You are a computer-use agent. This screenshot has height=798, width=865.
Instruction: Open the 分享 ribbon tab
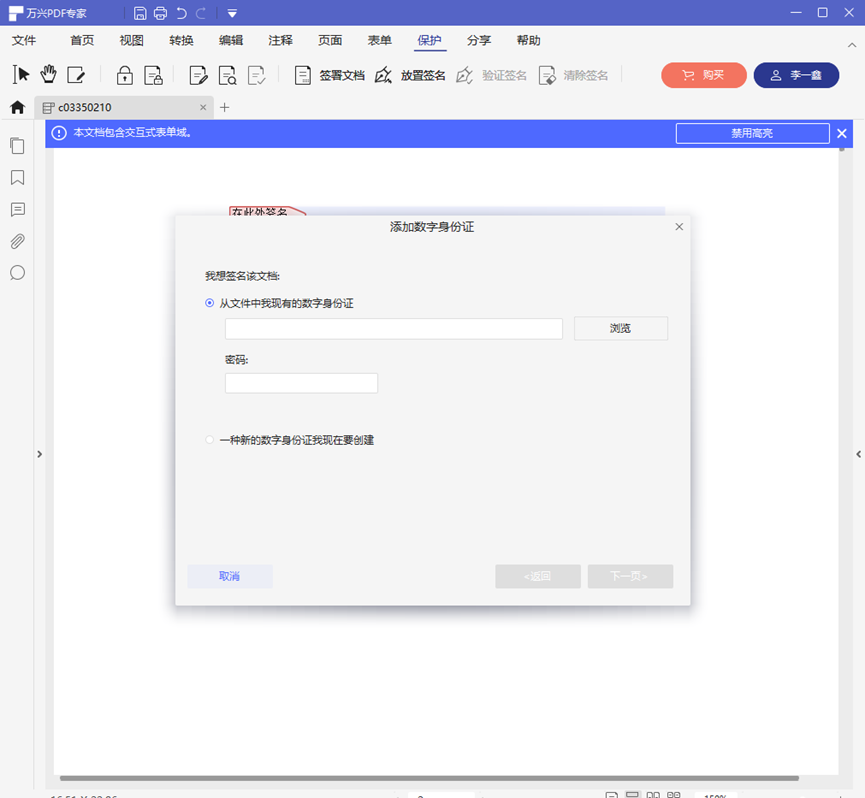(479, 40)
